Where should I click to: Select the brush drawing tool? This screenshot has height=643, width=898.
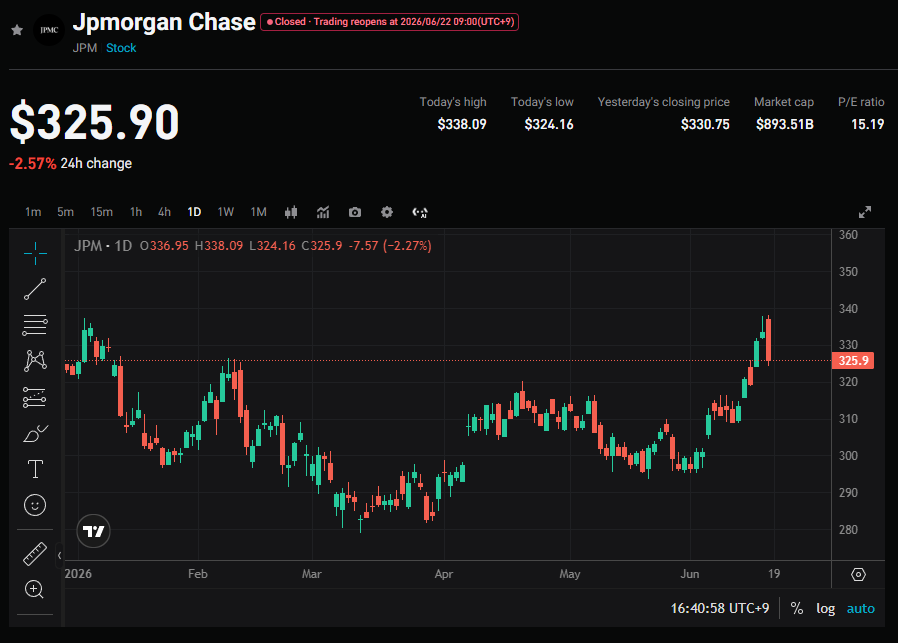point(35,433)
